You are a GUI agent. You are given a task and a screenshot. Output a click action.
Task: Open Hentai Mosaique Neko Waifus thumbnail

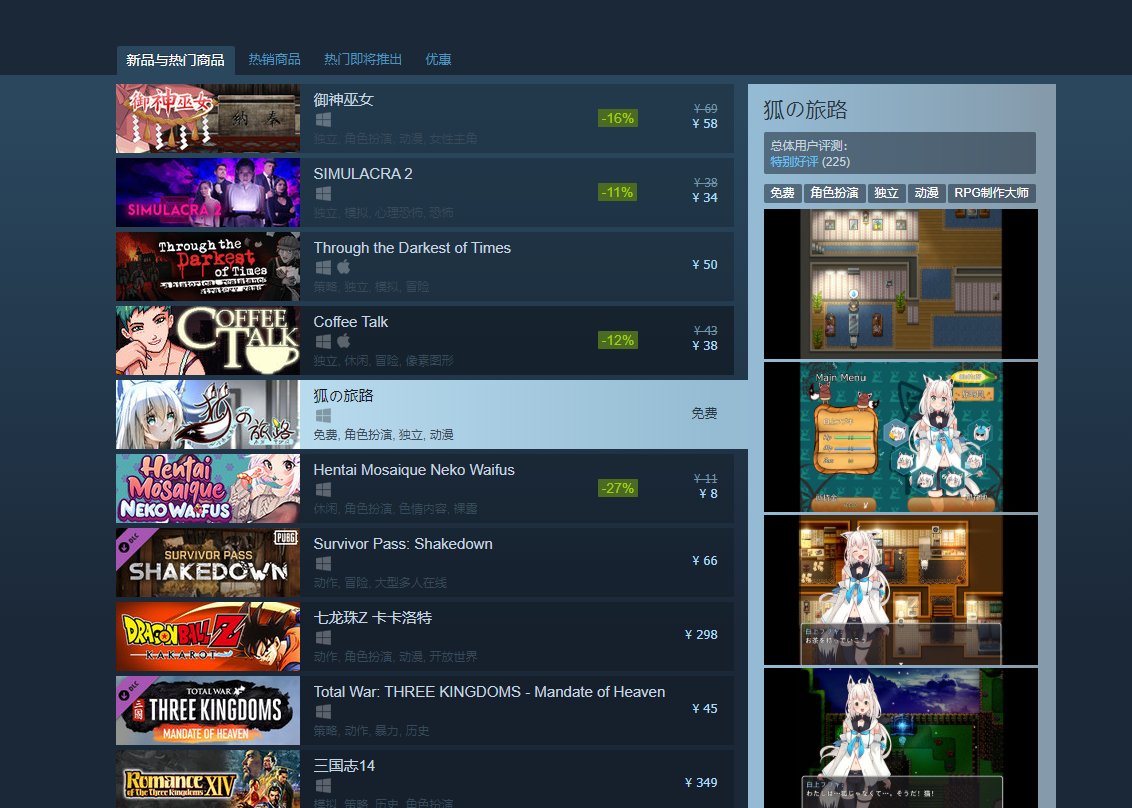[x=208, y=488]
